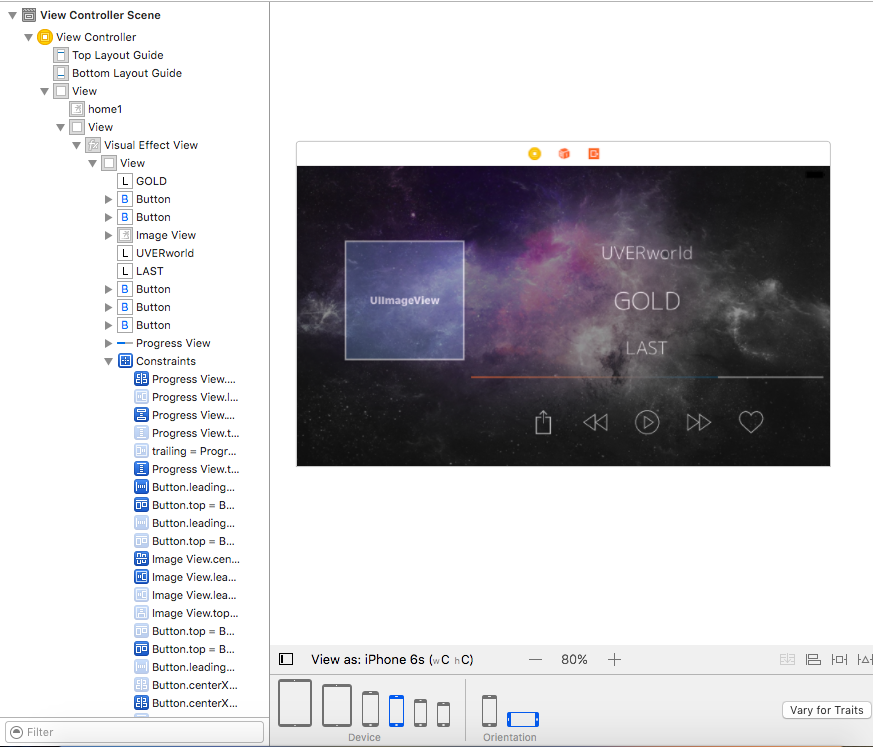Screen dimensions: 873x747
Task: Select the Exit icon in scene dock
Action: click(594, 154)
